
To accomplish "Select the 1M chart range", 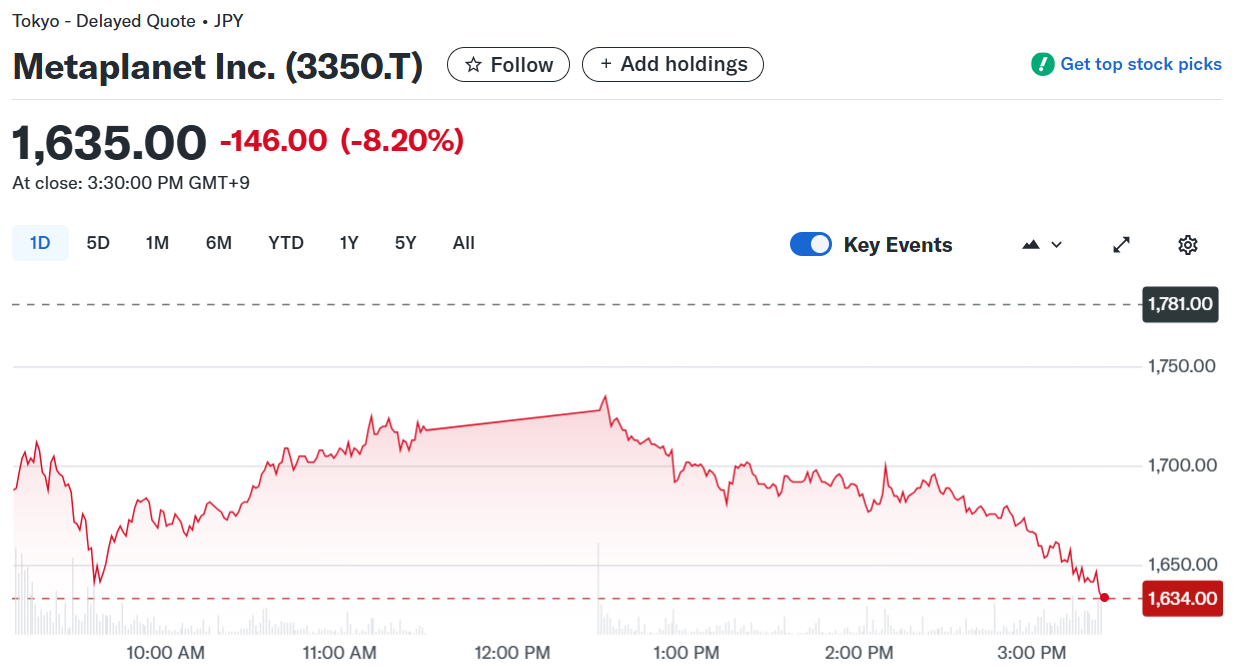I will [157, 243].
